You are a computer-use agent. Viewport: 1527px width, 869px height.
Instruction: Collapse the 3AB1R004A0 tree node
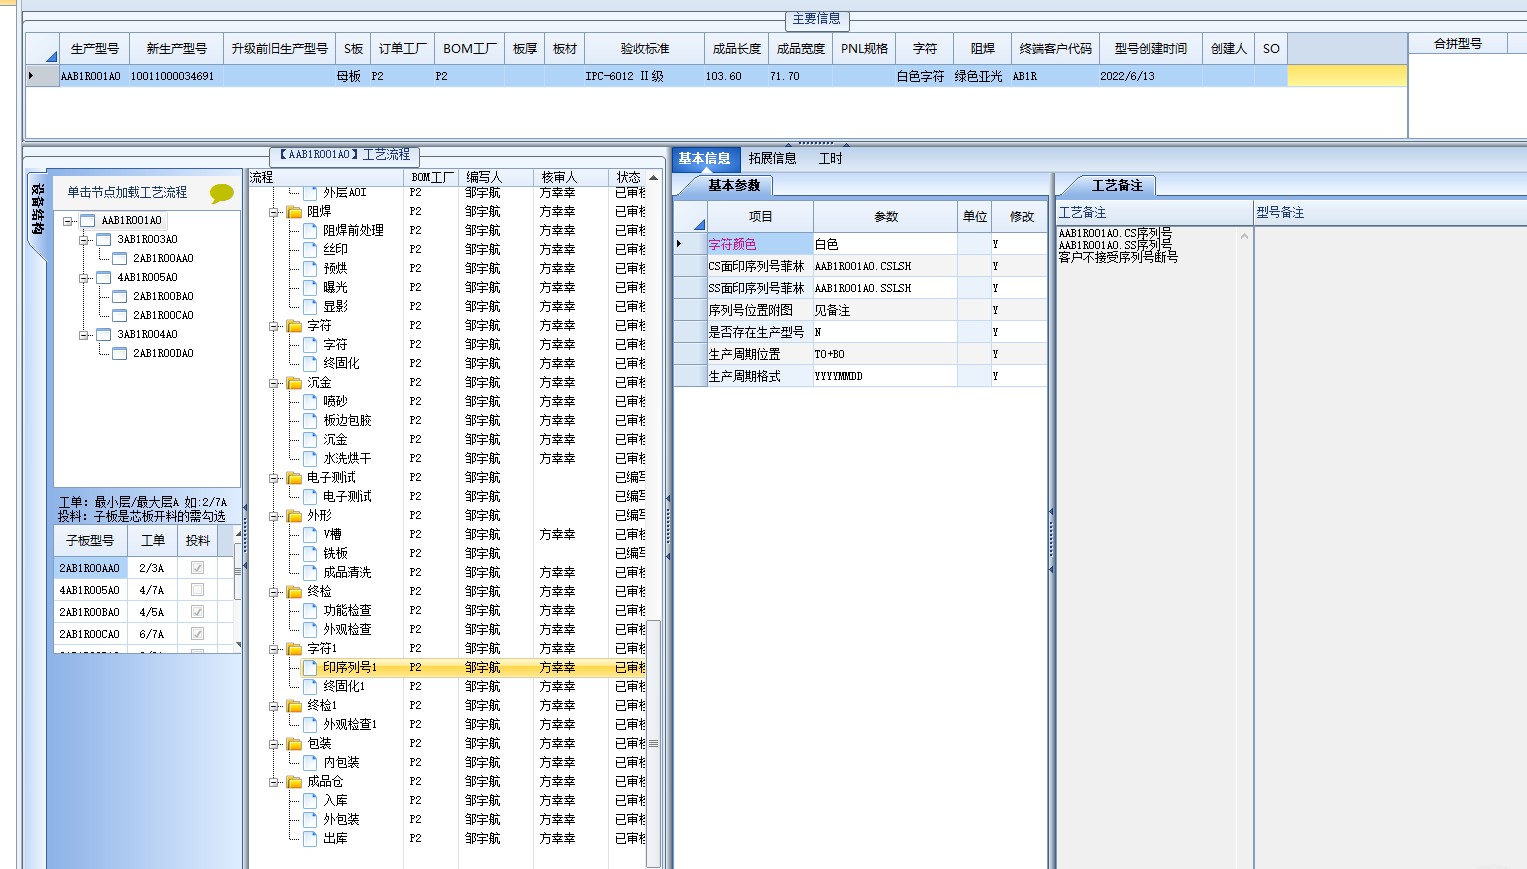[x=84, y=335]
